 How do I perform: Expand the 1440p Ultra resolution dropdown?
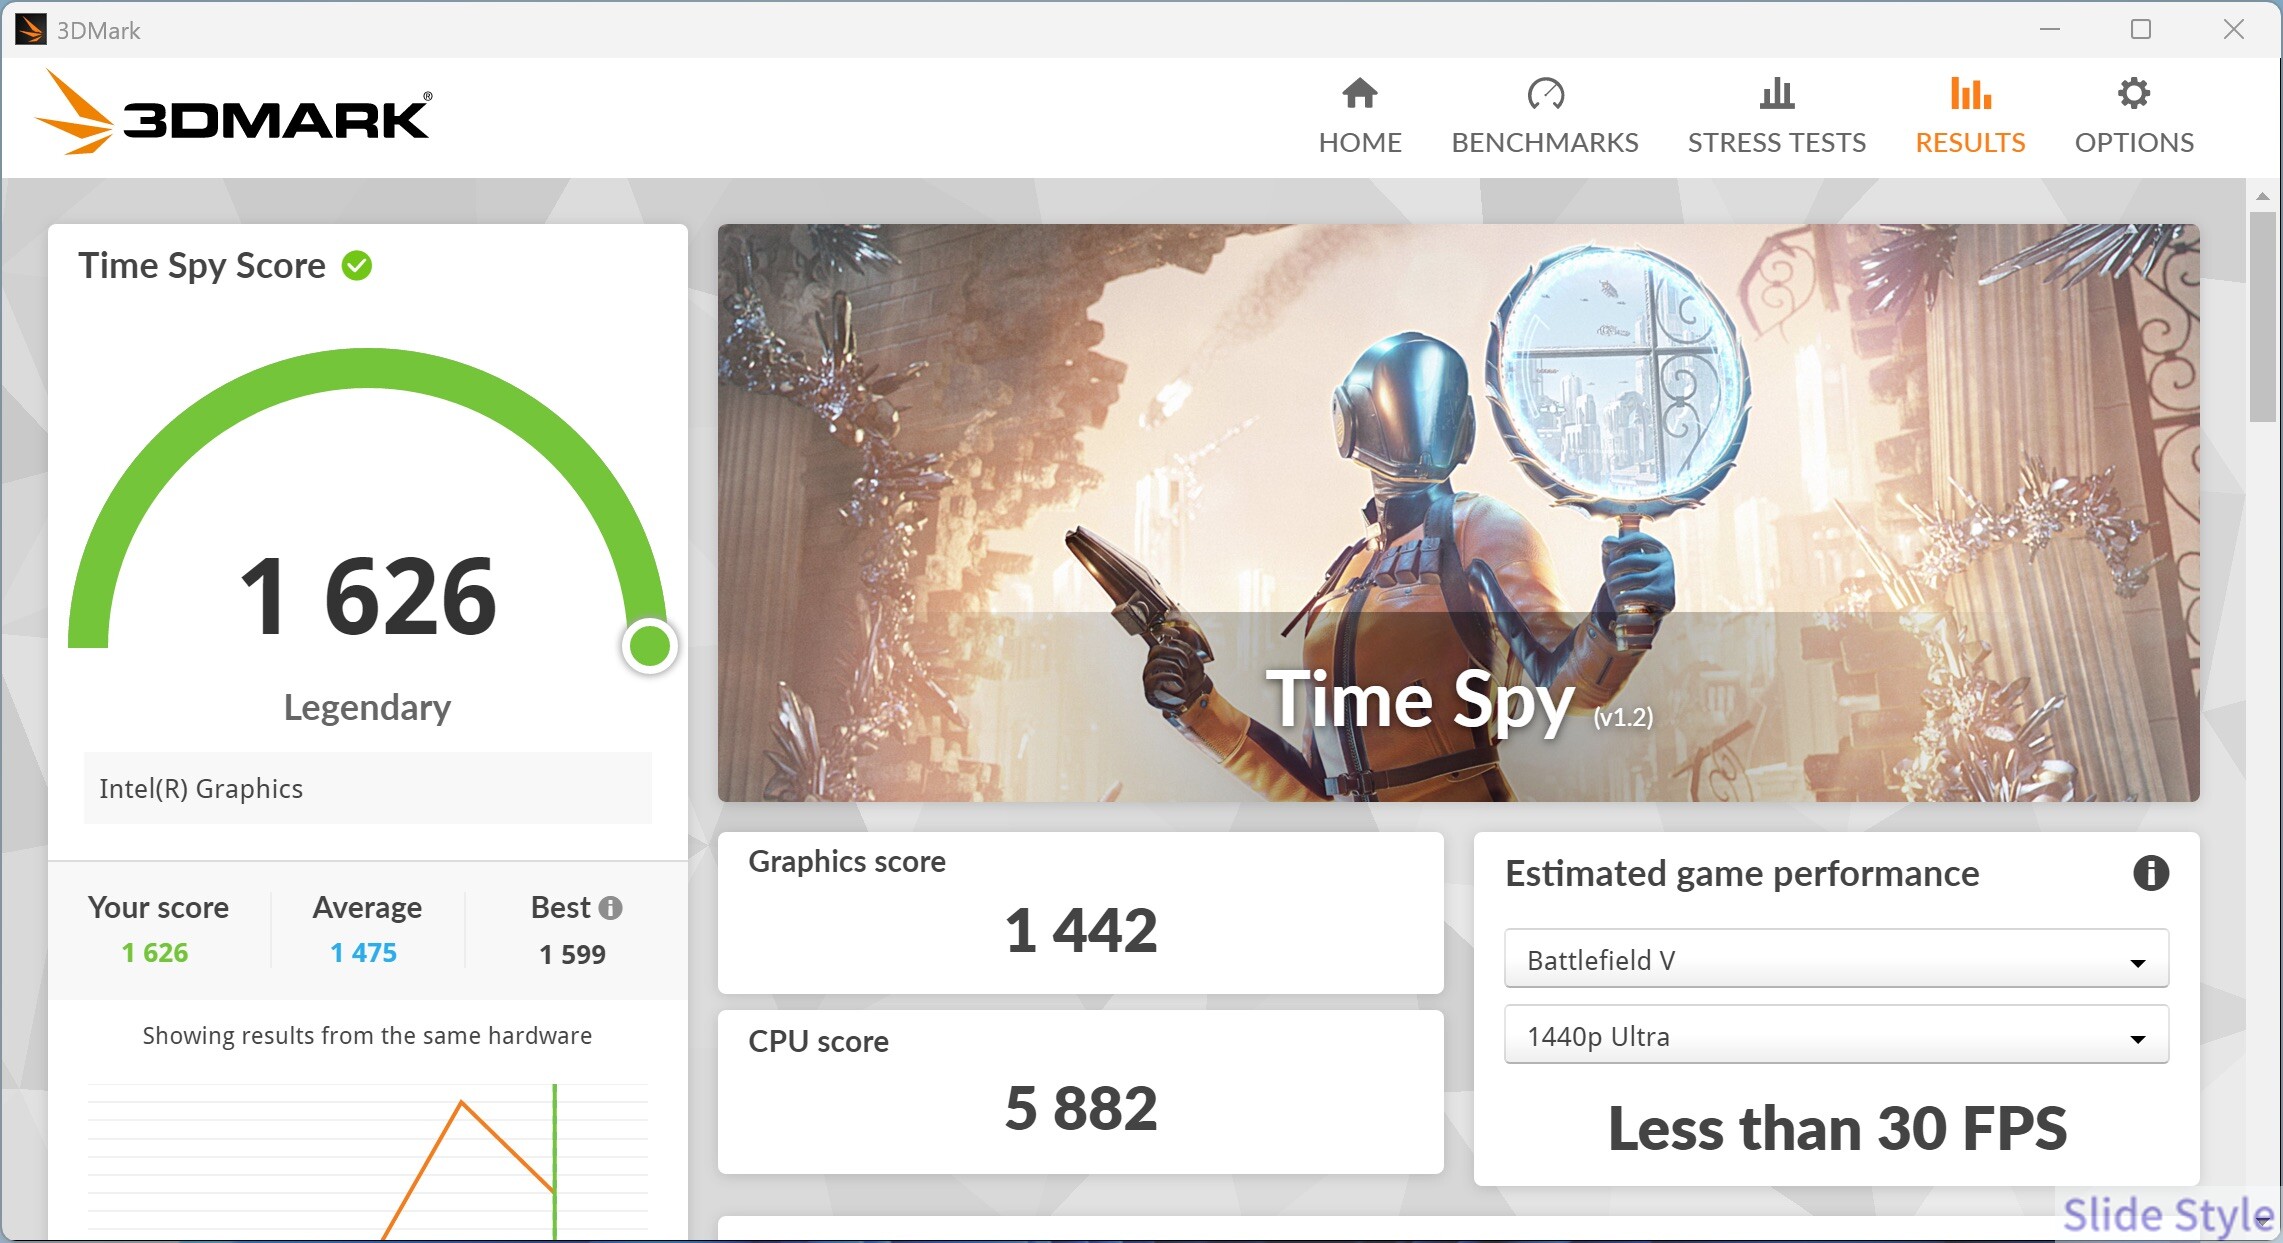coord(1836,1036)
